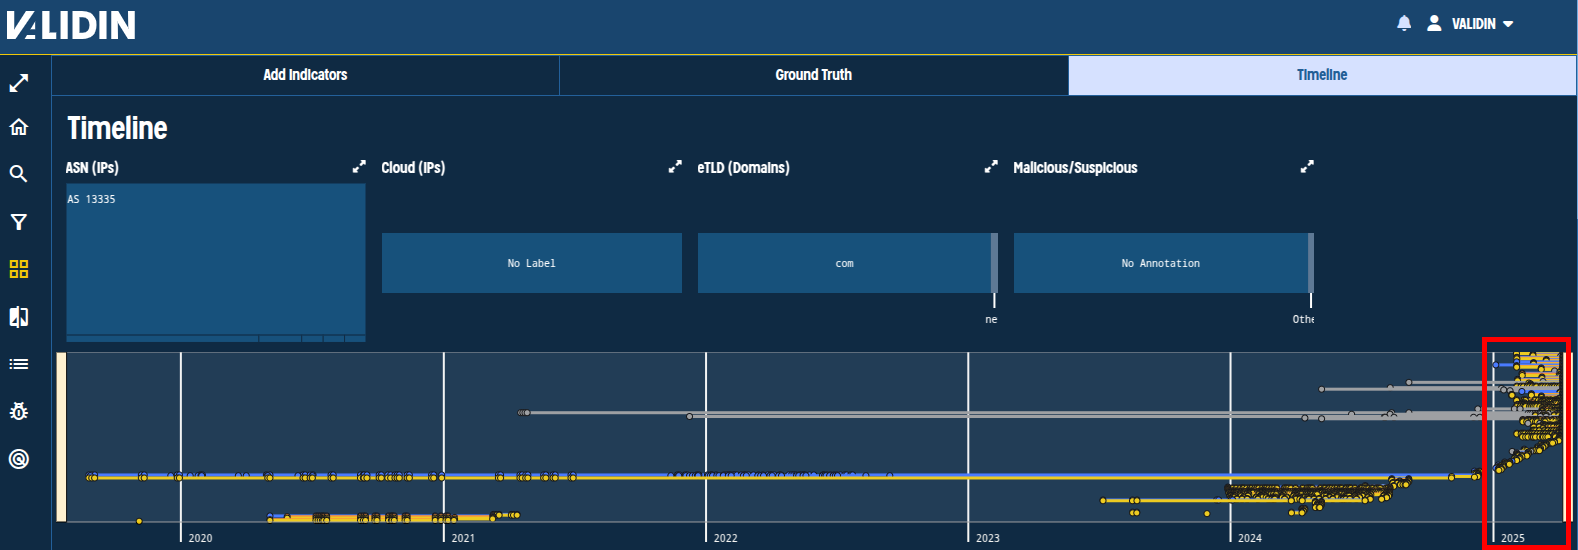Click the 2024 timeline year label

[1250, 538]
